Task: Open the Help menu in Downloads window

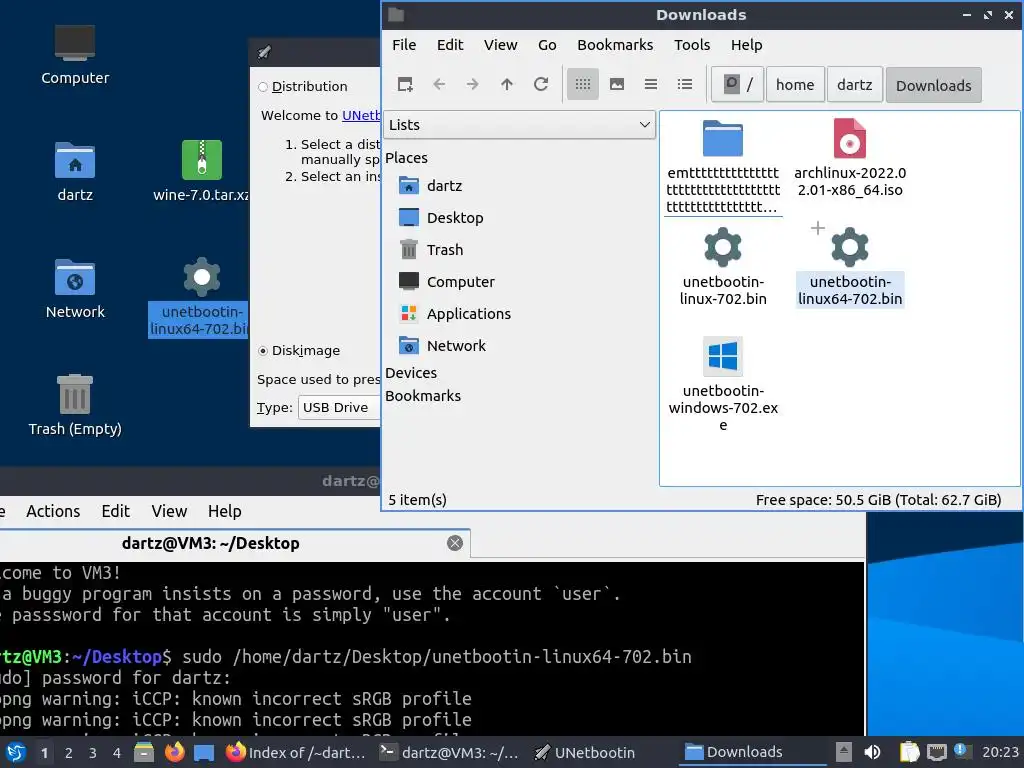Action: coord(746,45)
